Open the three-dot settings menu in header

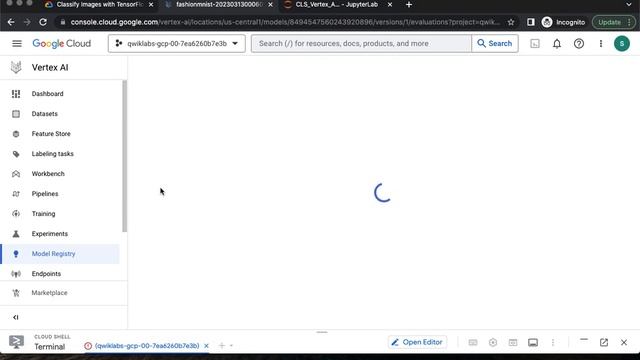click(601, 43)
